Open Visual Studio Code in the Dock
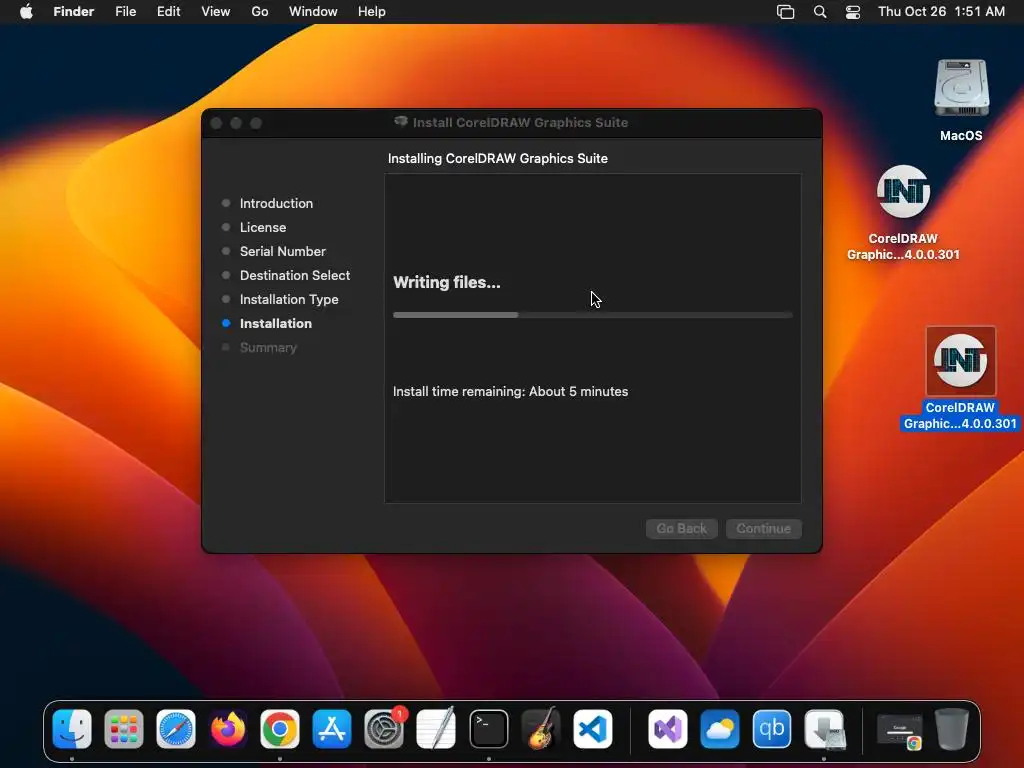Viewport: 1024px width, 768px height. (593, 729)
